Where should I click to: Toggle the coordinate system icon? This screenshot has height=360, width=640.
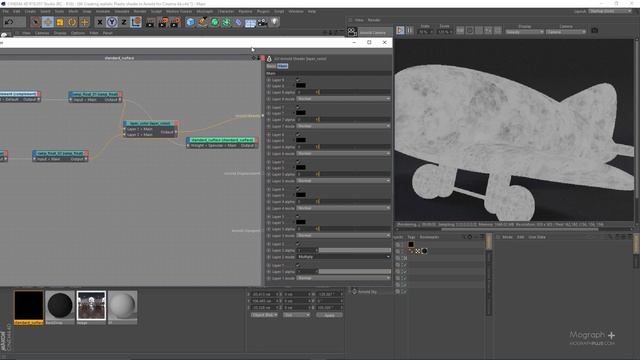click(136, 22)
